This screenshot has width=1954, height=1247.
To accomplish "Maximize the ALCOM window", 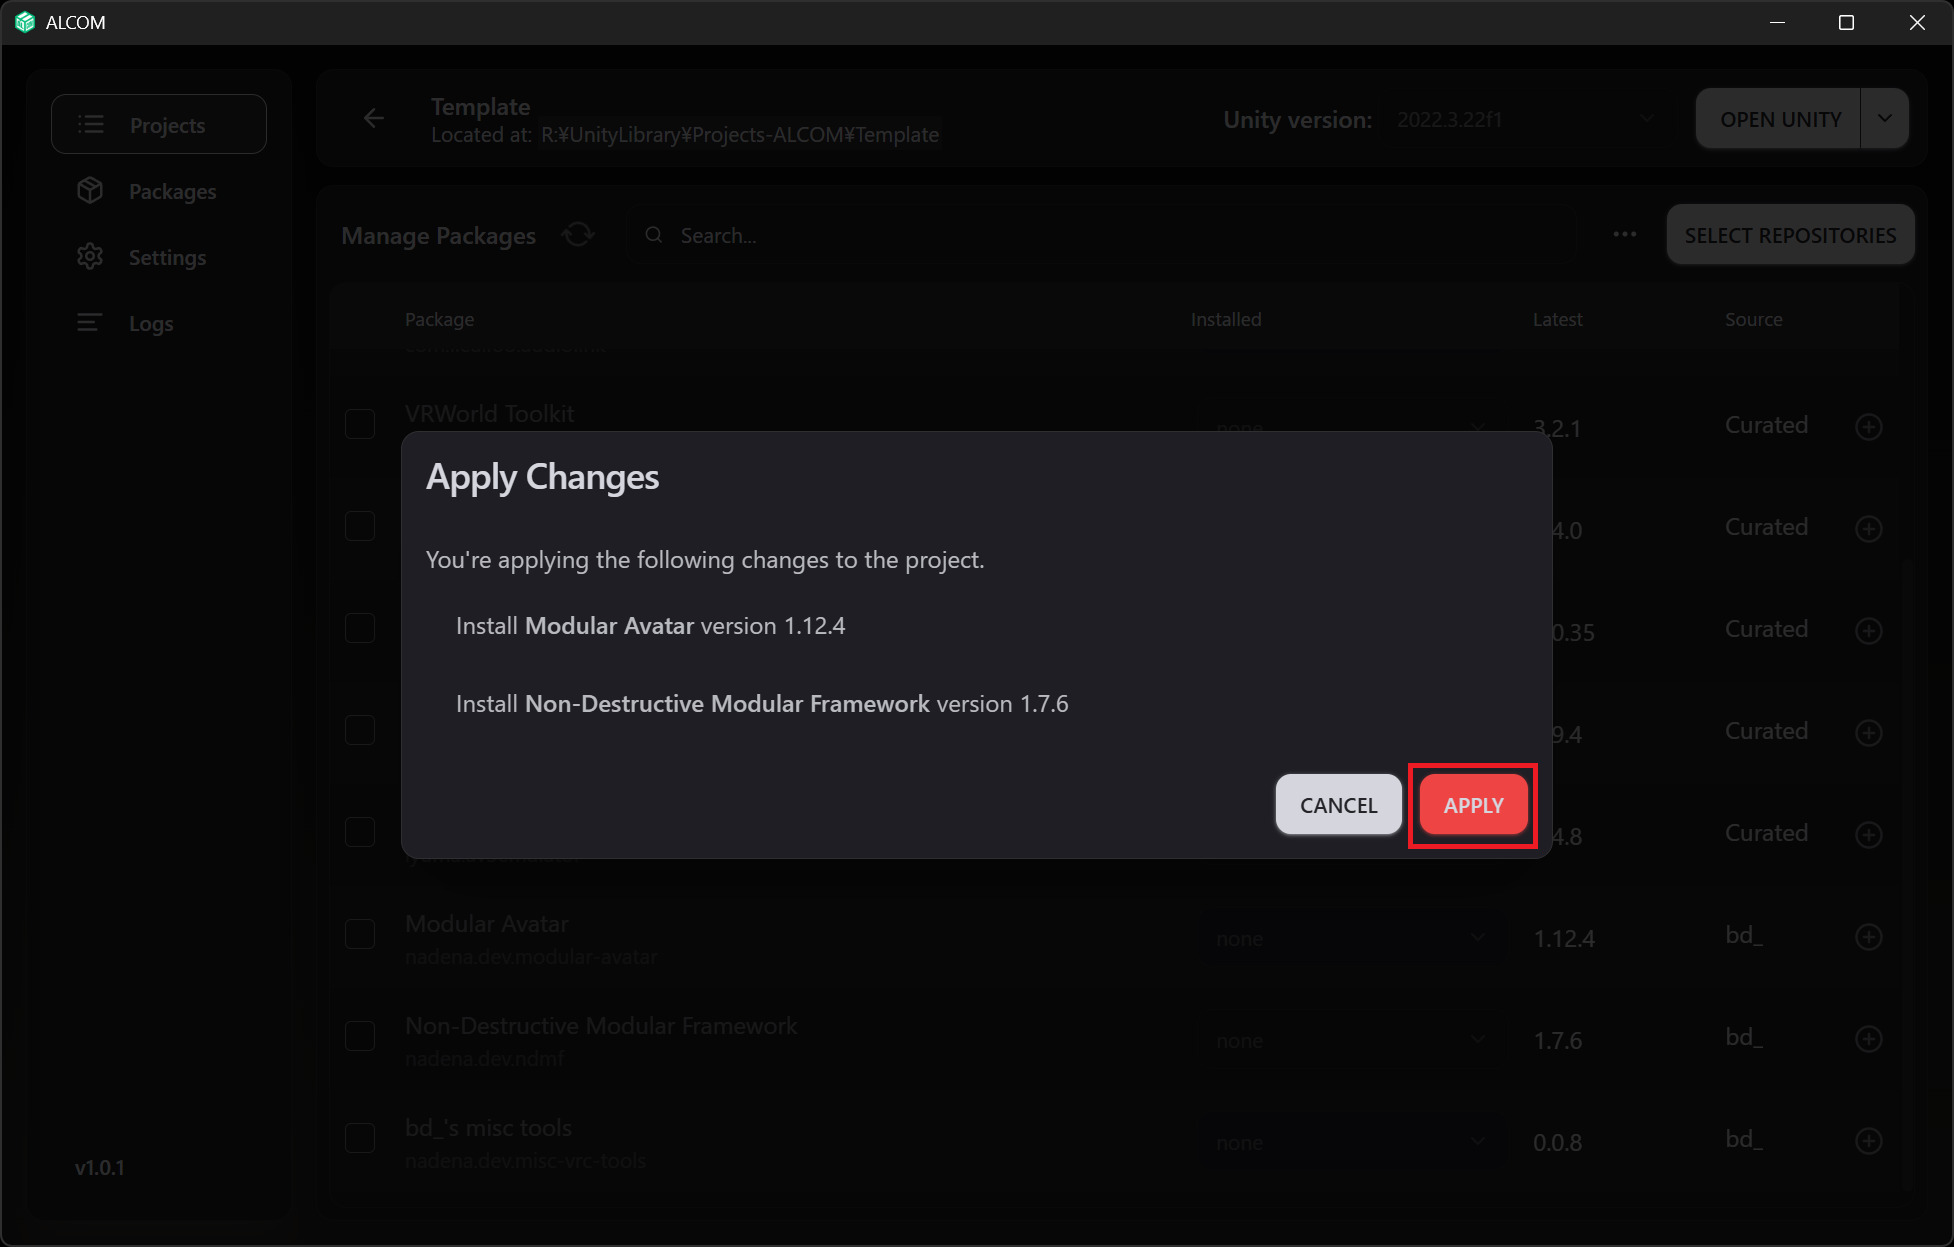I will pyautogui.click(x=1846, y=22).
